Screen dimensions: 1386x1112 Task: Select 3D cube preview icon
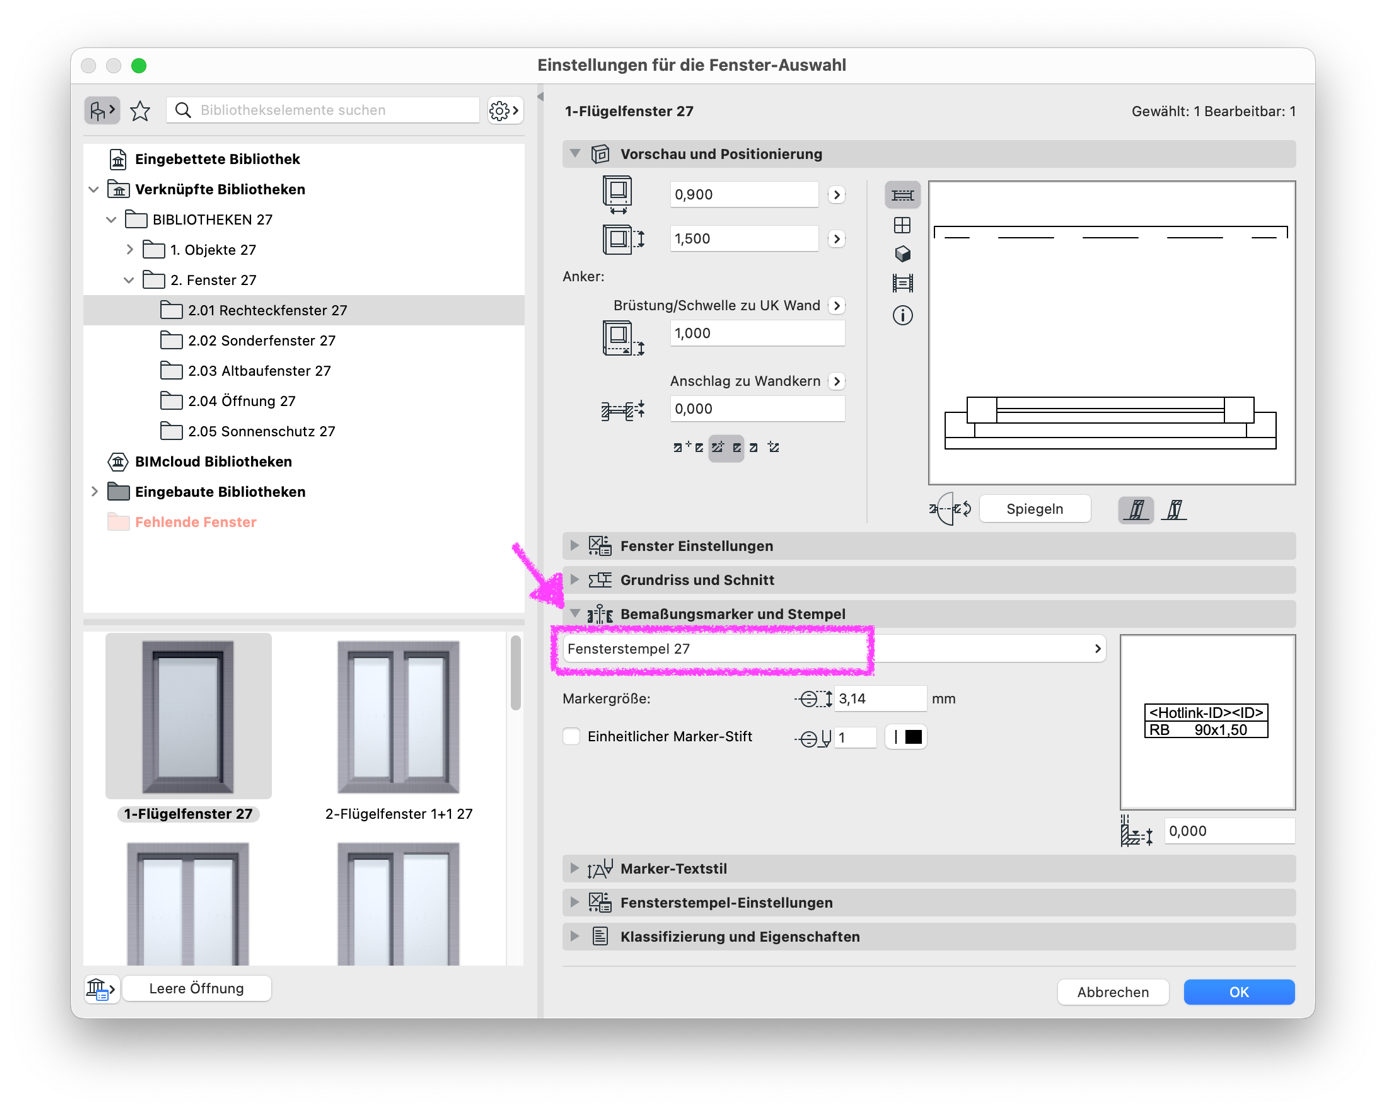(902, 254)
